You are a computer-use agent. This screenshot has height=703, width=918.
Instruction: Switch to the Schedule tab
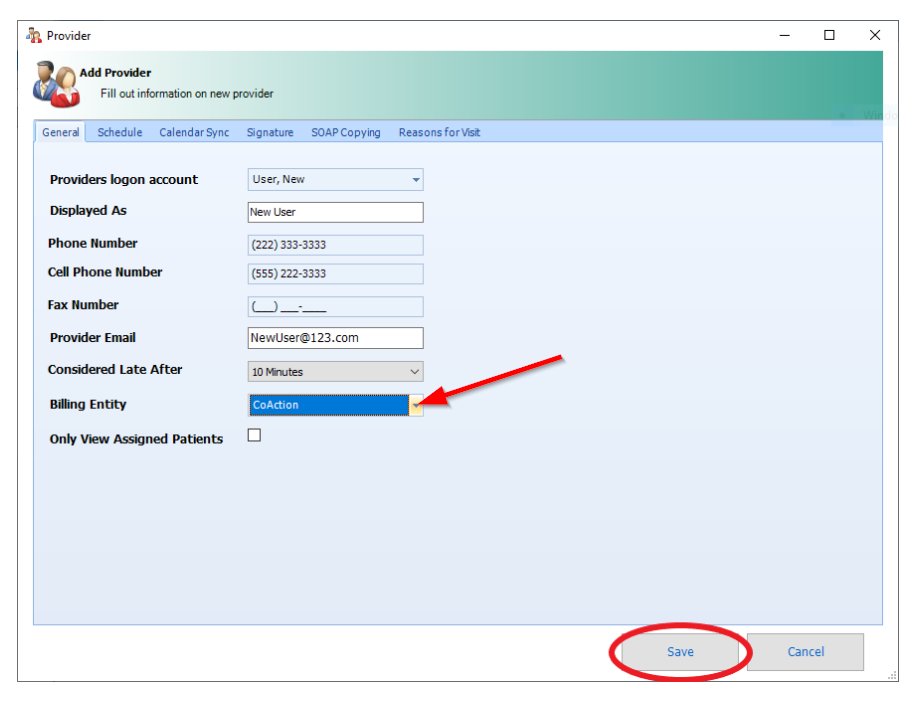120,132
